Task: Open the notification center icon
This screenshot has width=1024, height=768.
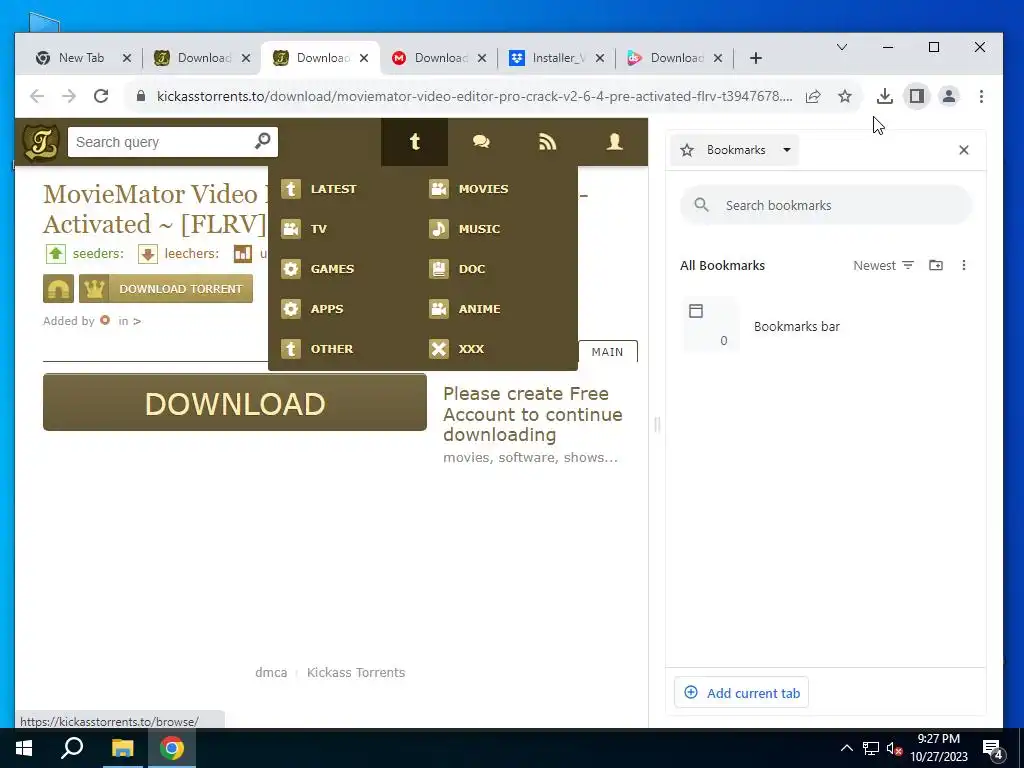Action: coord(993,749)
